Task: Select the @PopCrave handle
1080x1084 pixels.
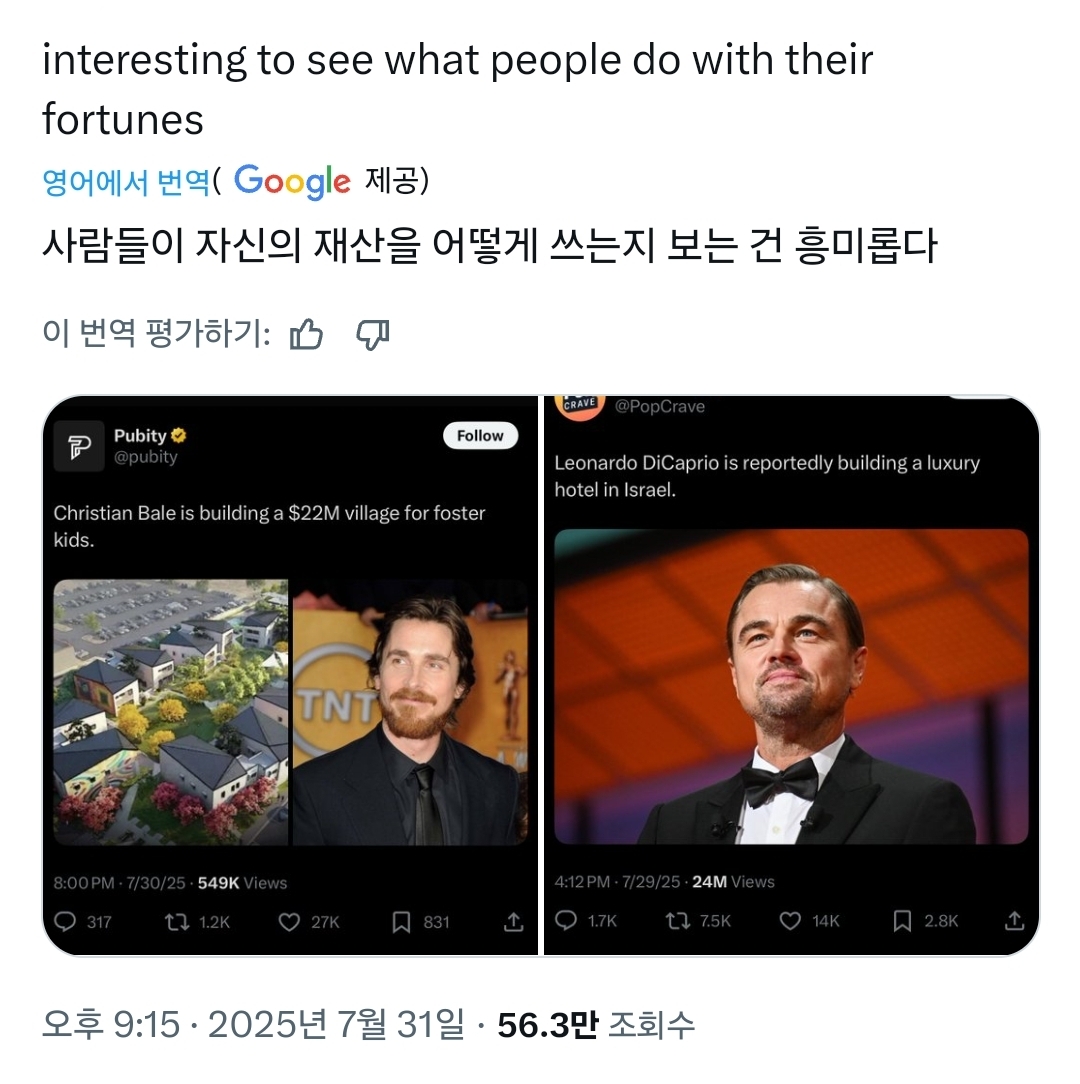Action: tap(659, 405)
